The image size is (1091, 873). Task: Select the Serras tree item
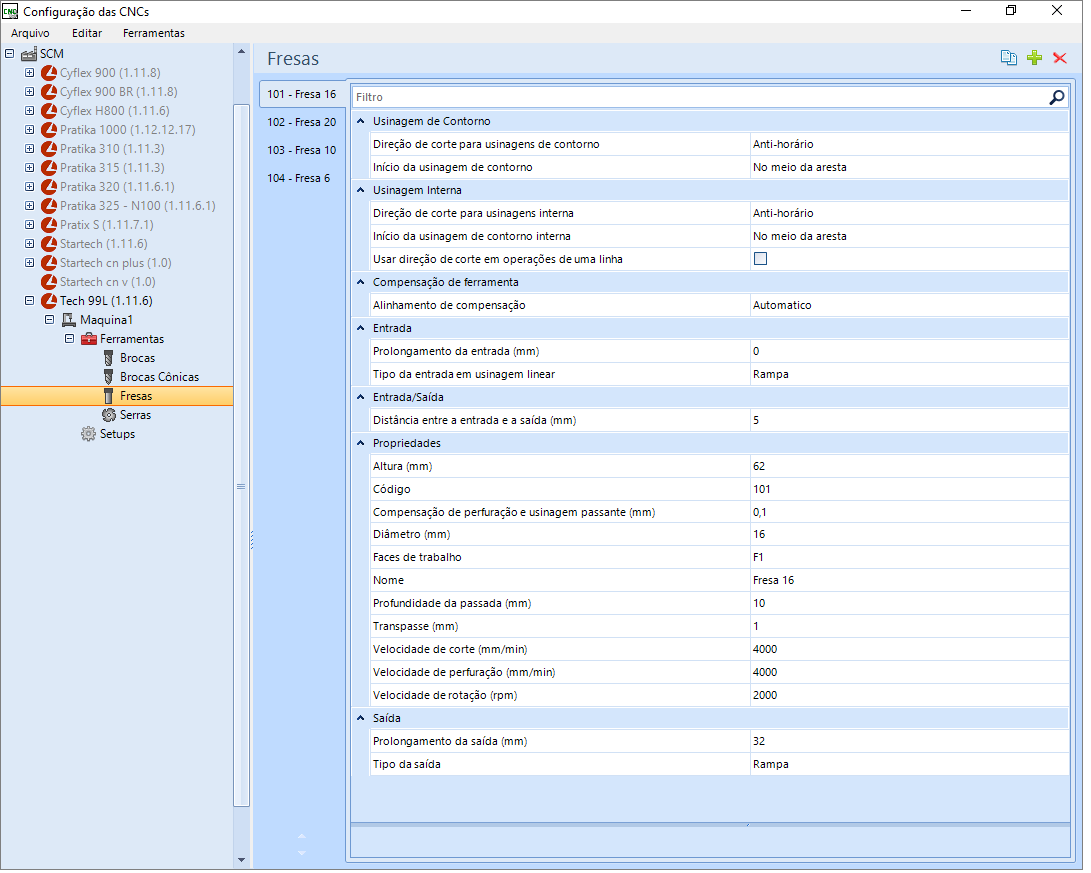pos(136,417)
